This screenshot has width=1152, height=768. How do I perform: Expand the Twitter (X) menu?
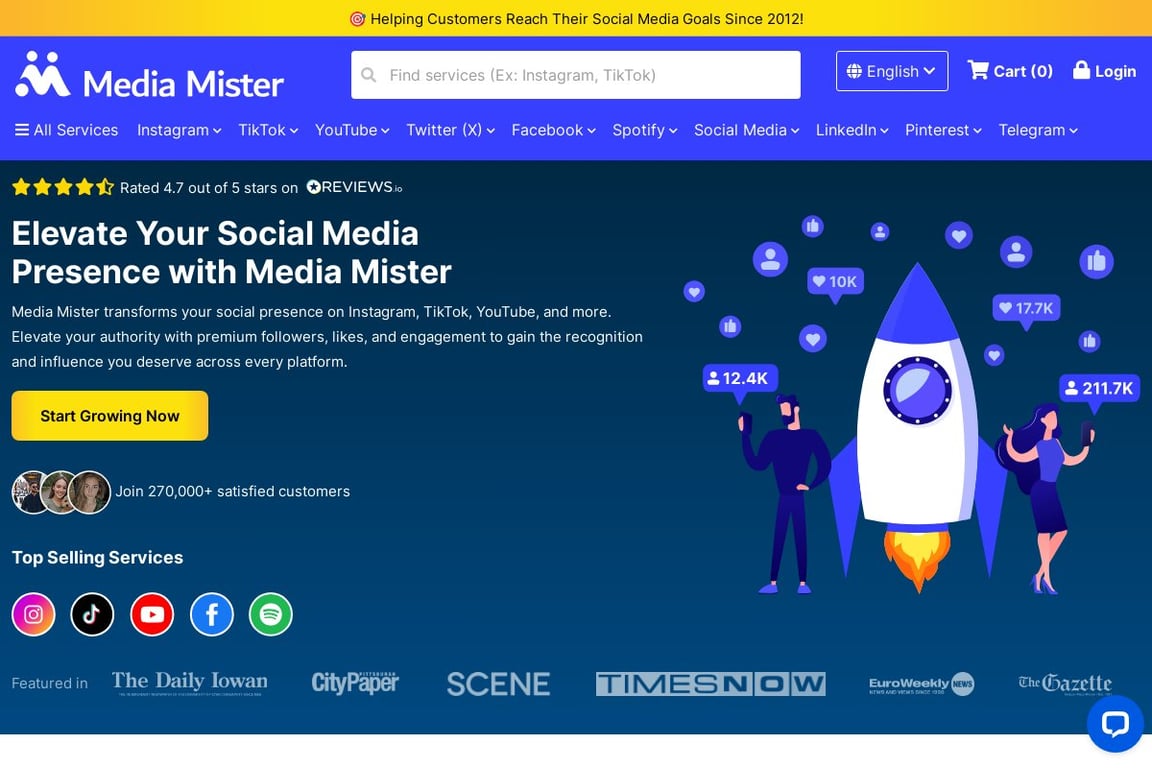tap(450, 130)
